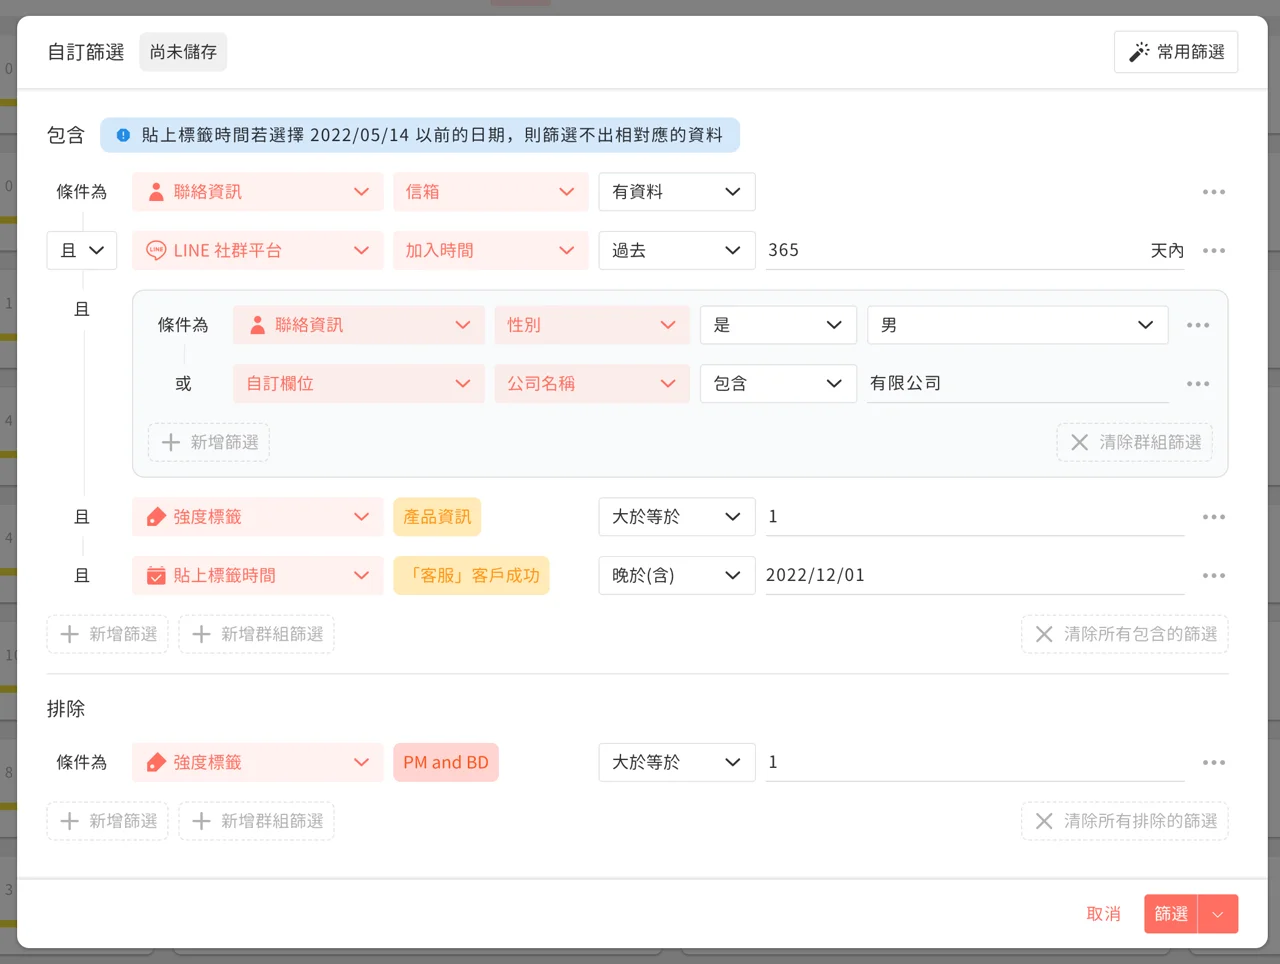Click the 取消 link
The width and height of the screenshot is (1280, 964).
pyautogui.click(x=1103, y=914)
